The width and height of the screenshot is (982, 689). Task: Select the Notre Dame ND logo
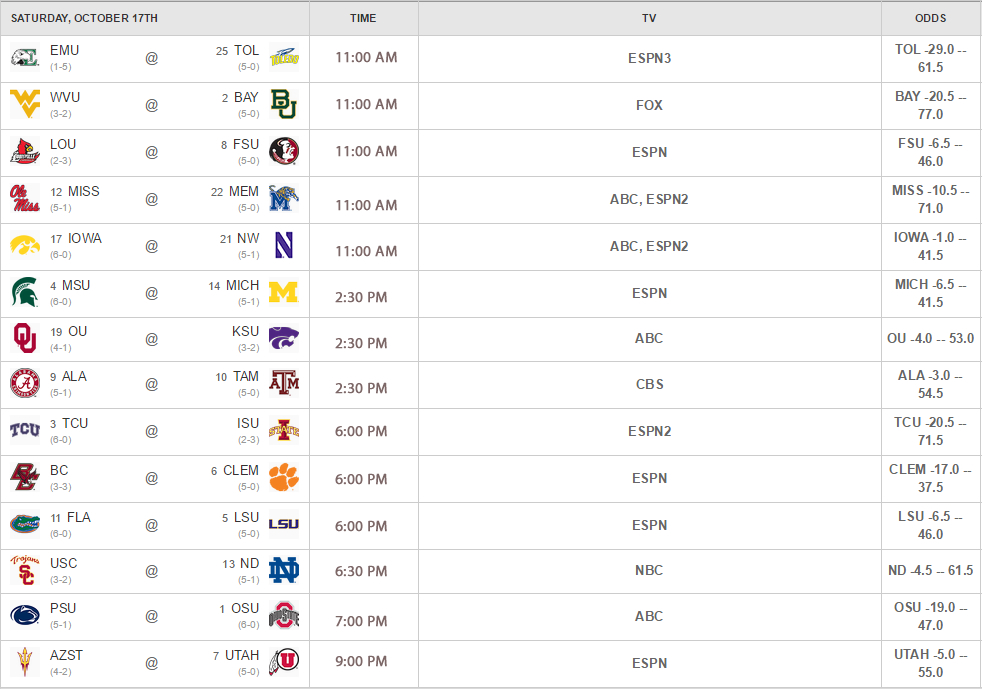pos(284,570)
